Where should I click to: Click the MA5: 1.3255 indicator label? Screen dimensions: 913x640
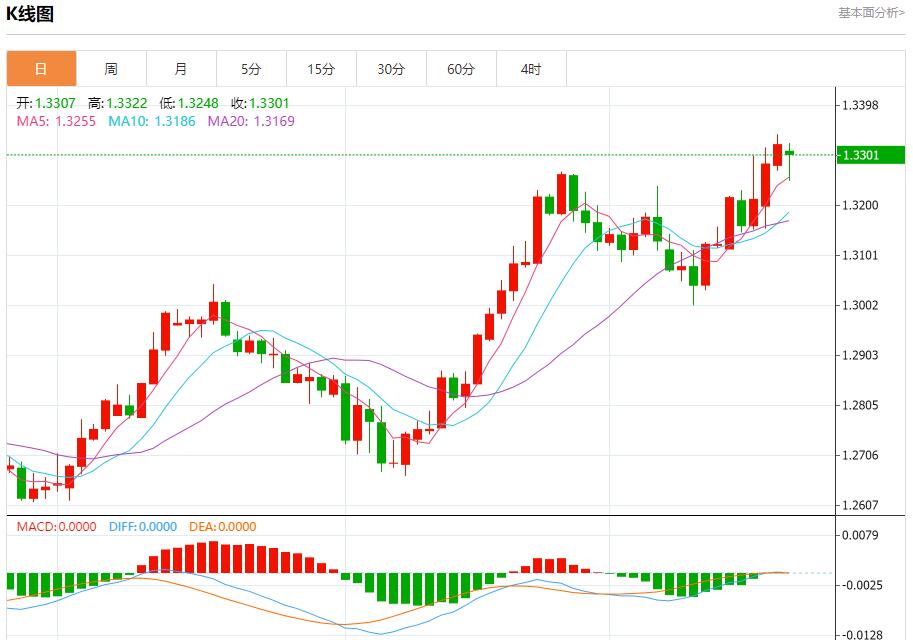pyautogui.click(x=55, y=121)
